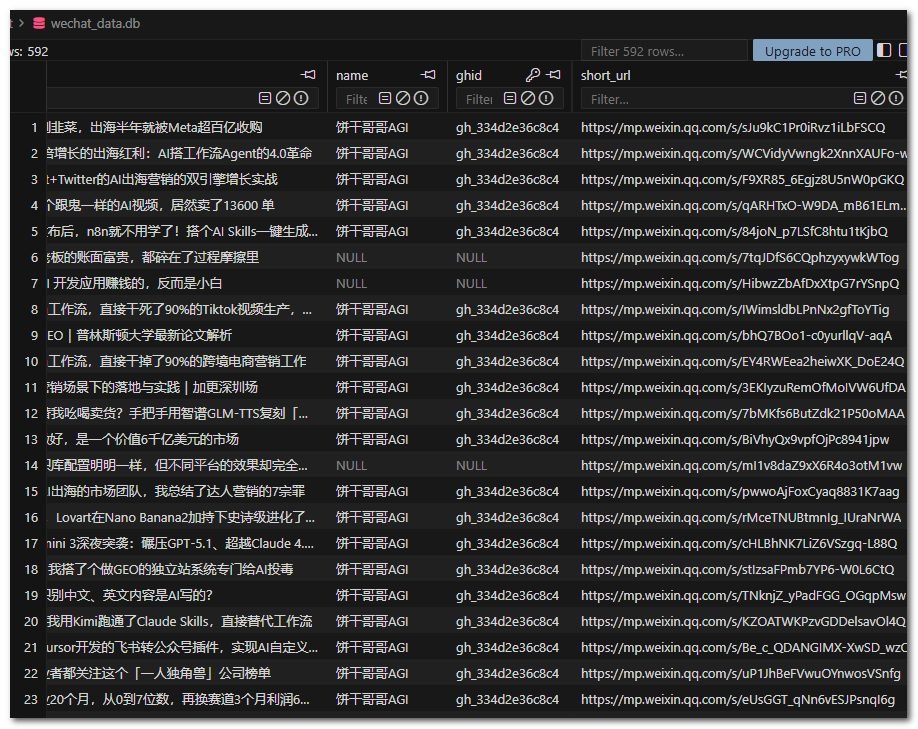The width and height of the screenshot is (918, 729).
Task: Click the square-lines icon in name filter
Action: 385,98
